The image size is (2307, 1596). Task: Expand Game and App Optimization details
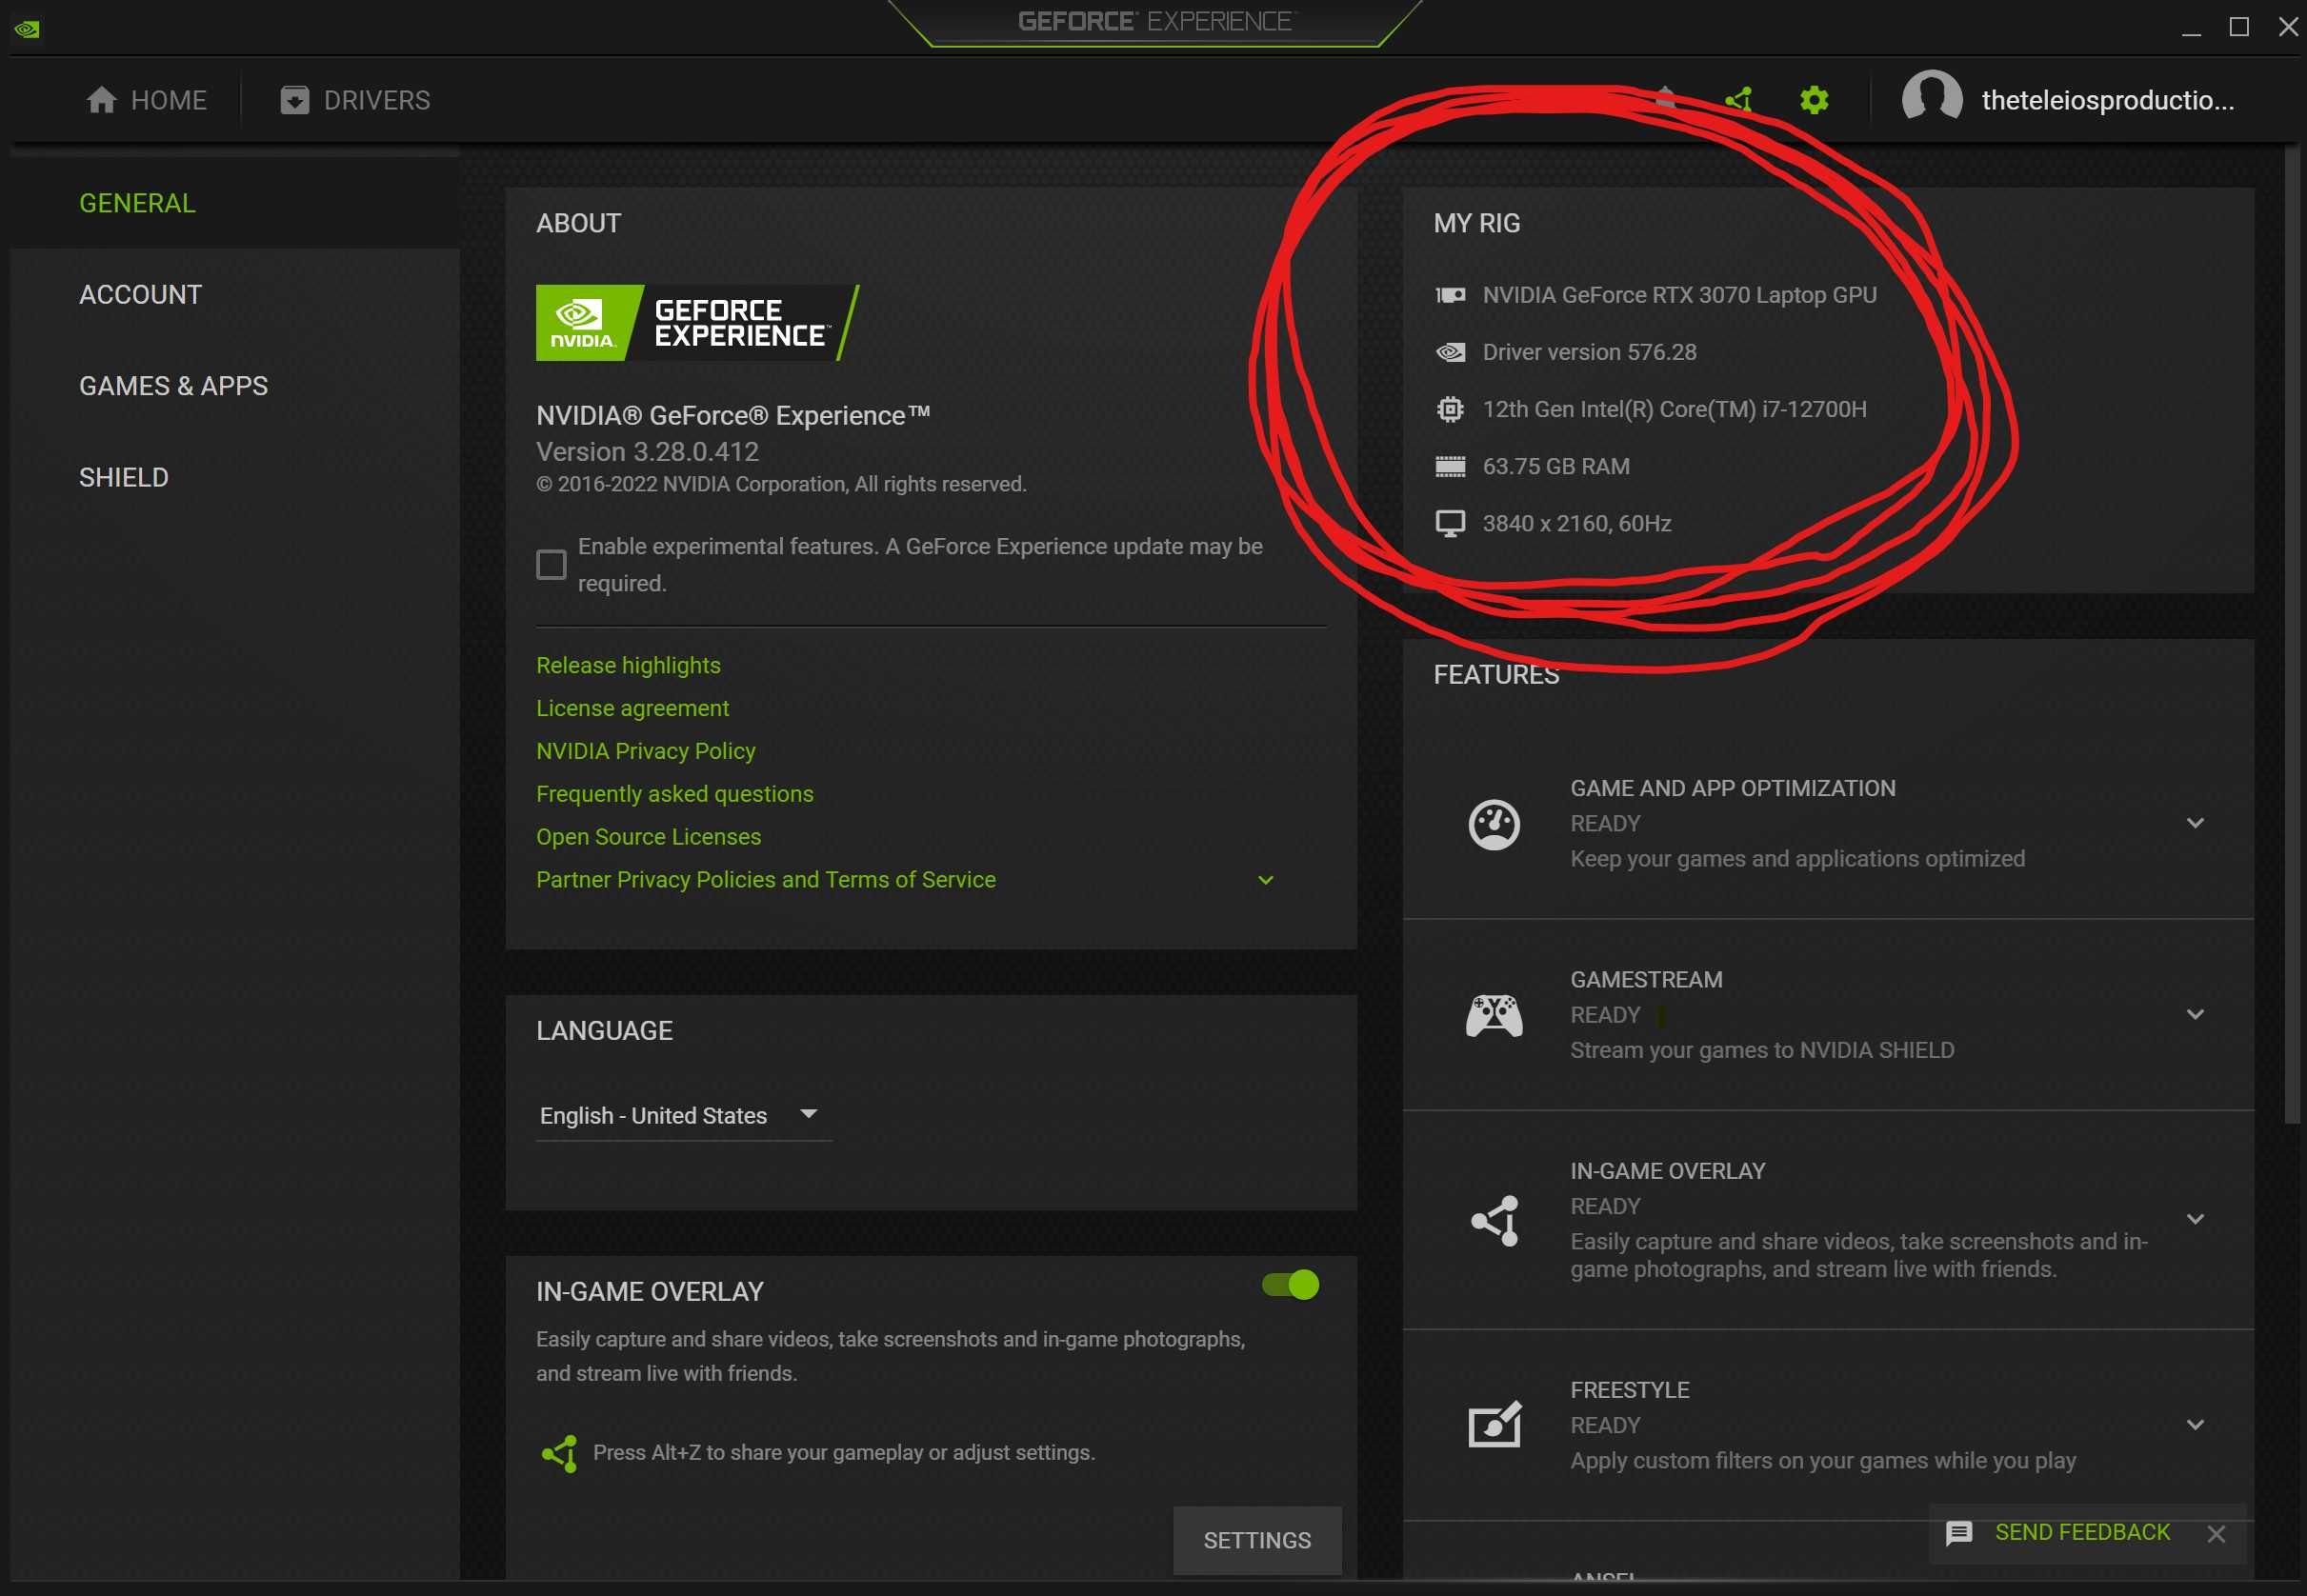coord(2195,823)
